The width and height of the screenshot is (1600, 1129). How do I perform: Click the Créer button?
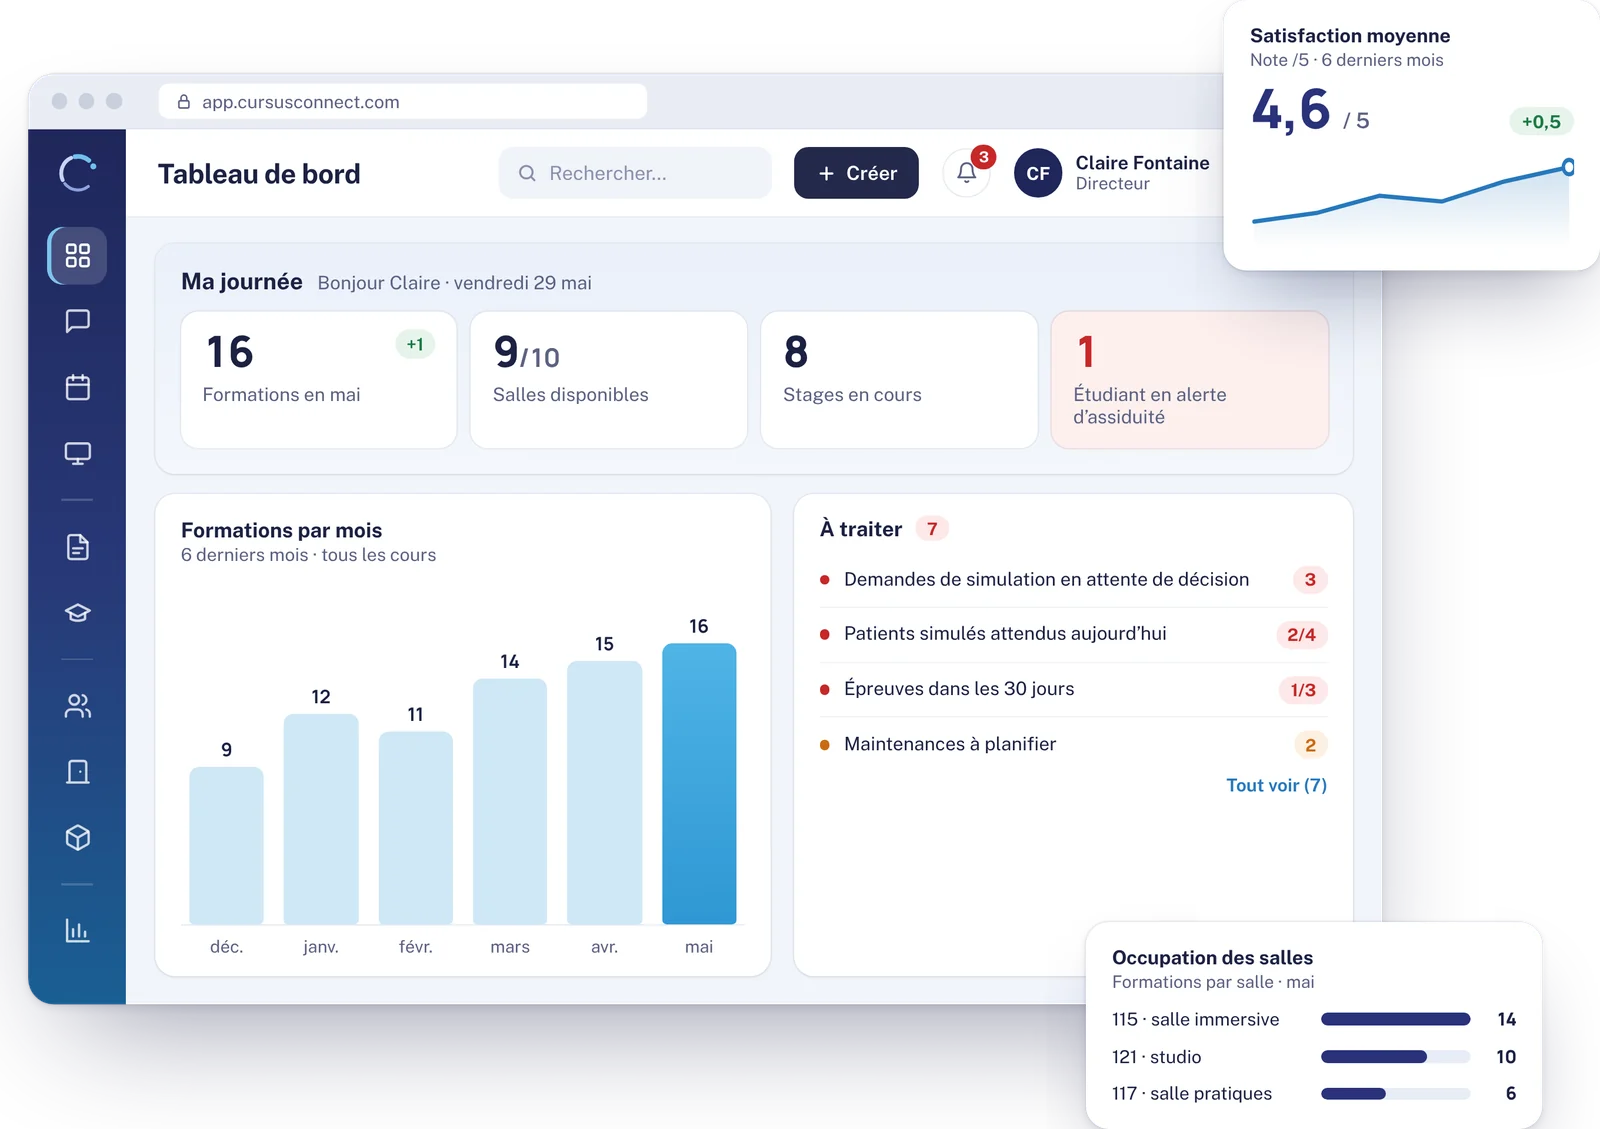click(x=856, y=173)
